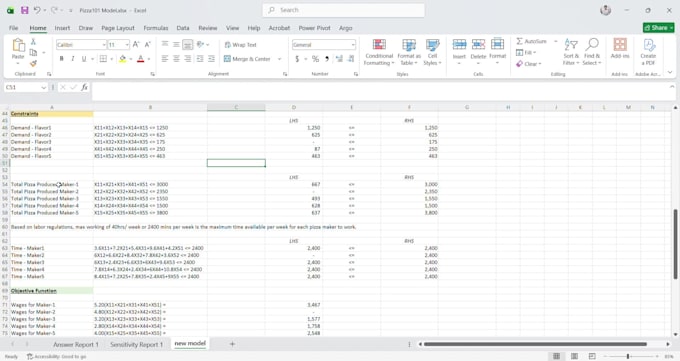This screenshot has height=361, width=680.
Task: Click Merge & Center button
Action: [x=248, y=59]
